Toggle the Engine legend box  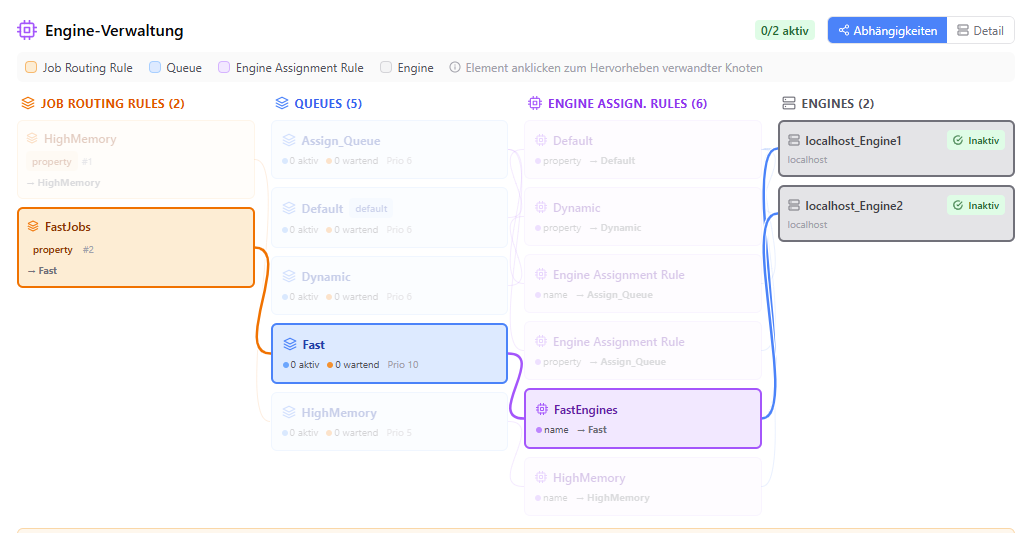[386, 67]
